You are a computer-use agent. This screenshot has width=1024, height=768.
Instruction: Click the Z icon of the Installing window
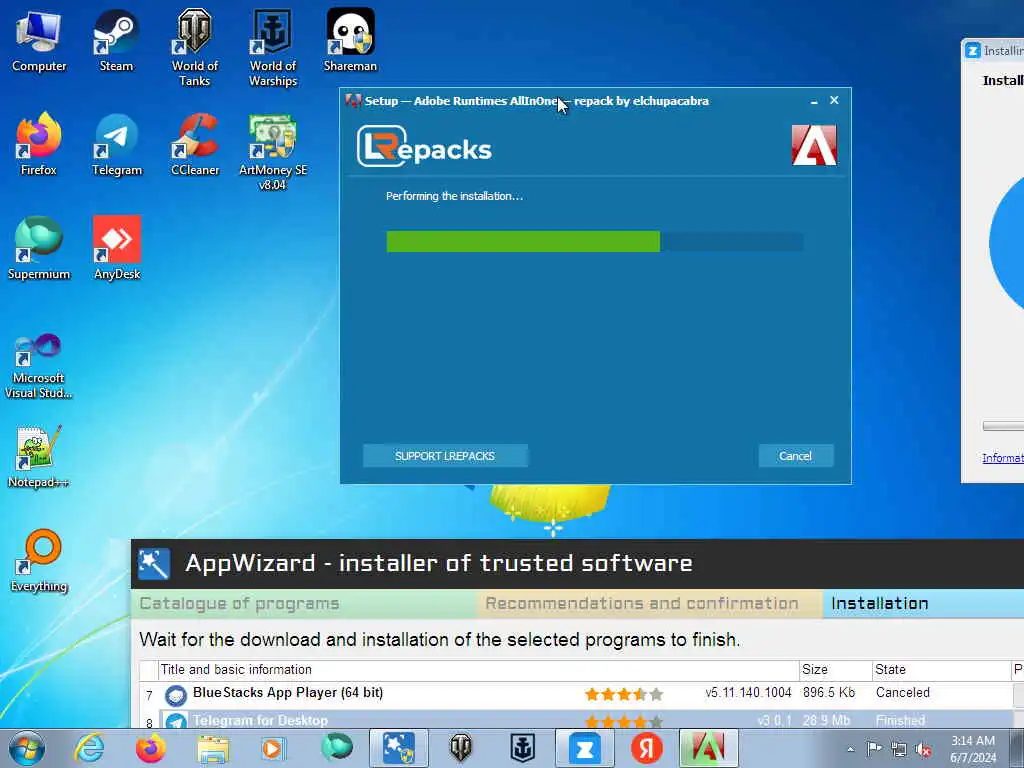(x=973, y=50)
